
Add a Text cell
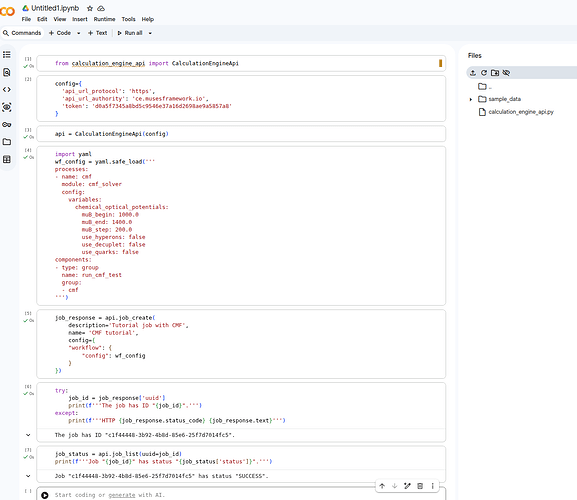tap(98, 33)
